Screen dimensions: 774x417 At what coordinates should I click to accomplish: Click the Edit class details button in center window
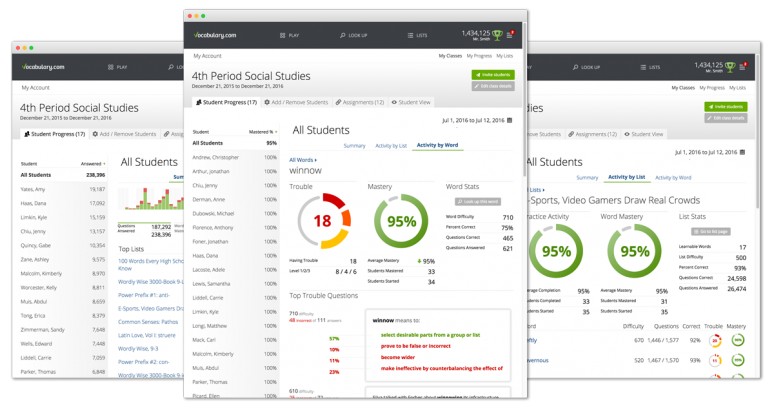point(492,87)
